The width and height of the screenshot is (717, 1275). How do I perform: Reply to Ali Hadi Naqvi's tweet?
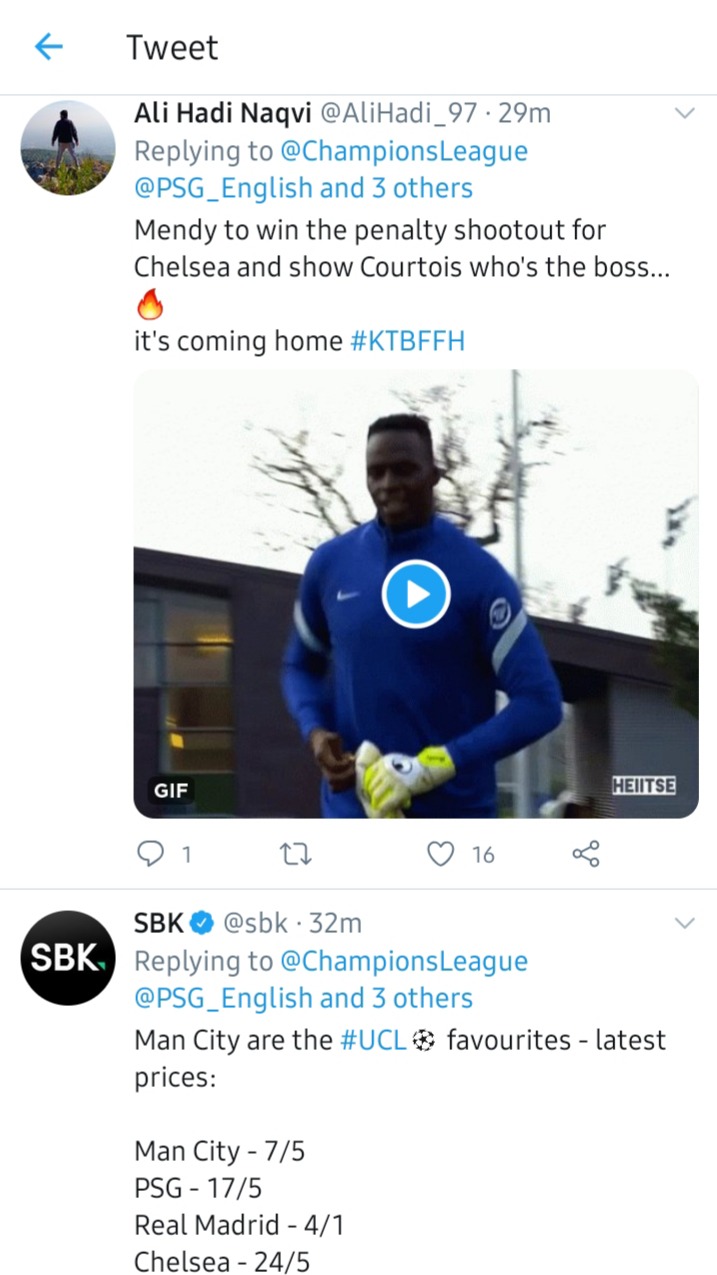(x=149, y=853)
